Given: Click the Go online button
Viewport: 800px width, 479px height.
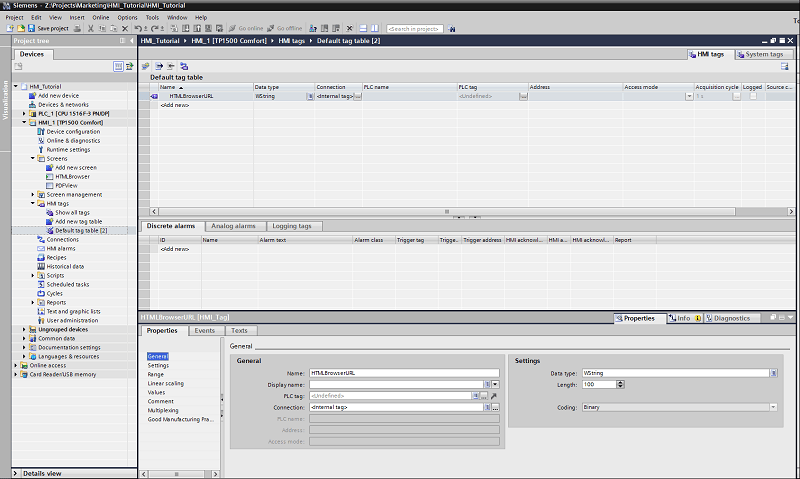Looking at the screenshot, I should (246, 29).
